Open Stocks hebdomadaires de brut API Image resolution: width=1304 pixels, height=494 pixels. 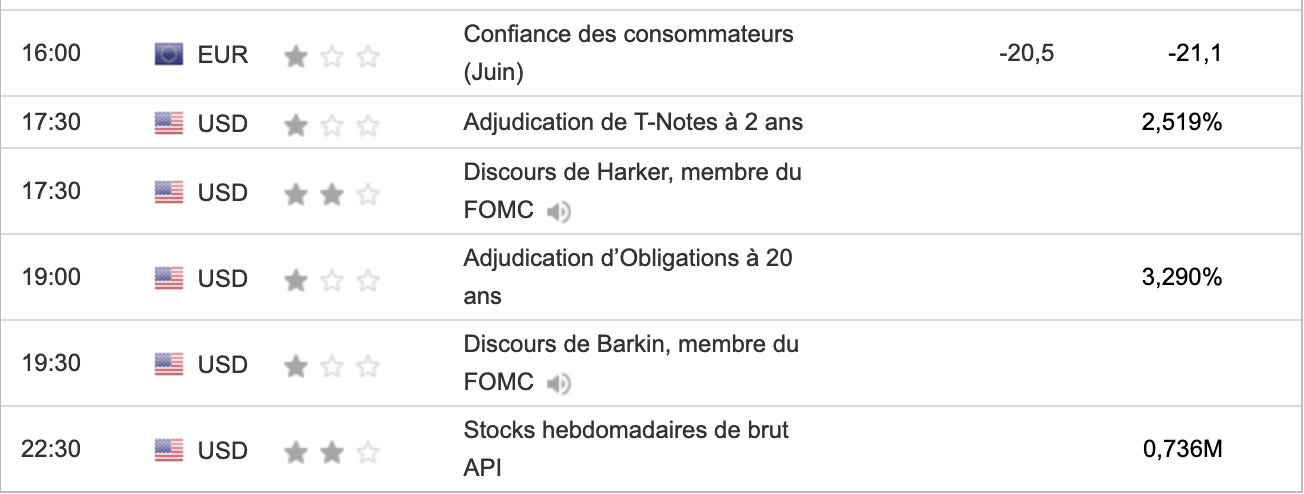point(626,431)
